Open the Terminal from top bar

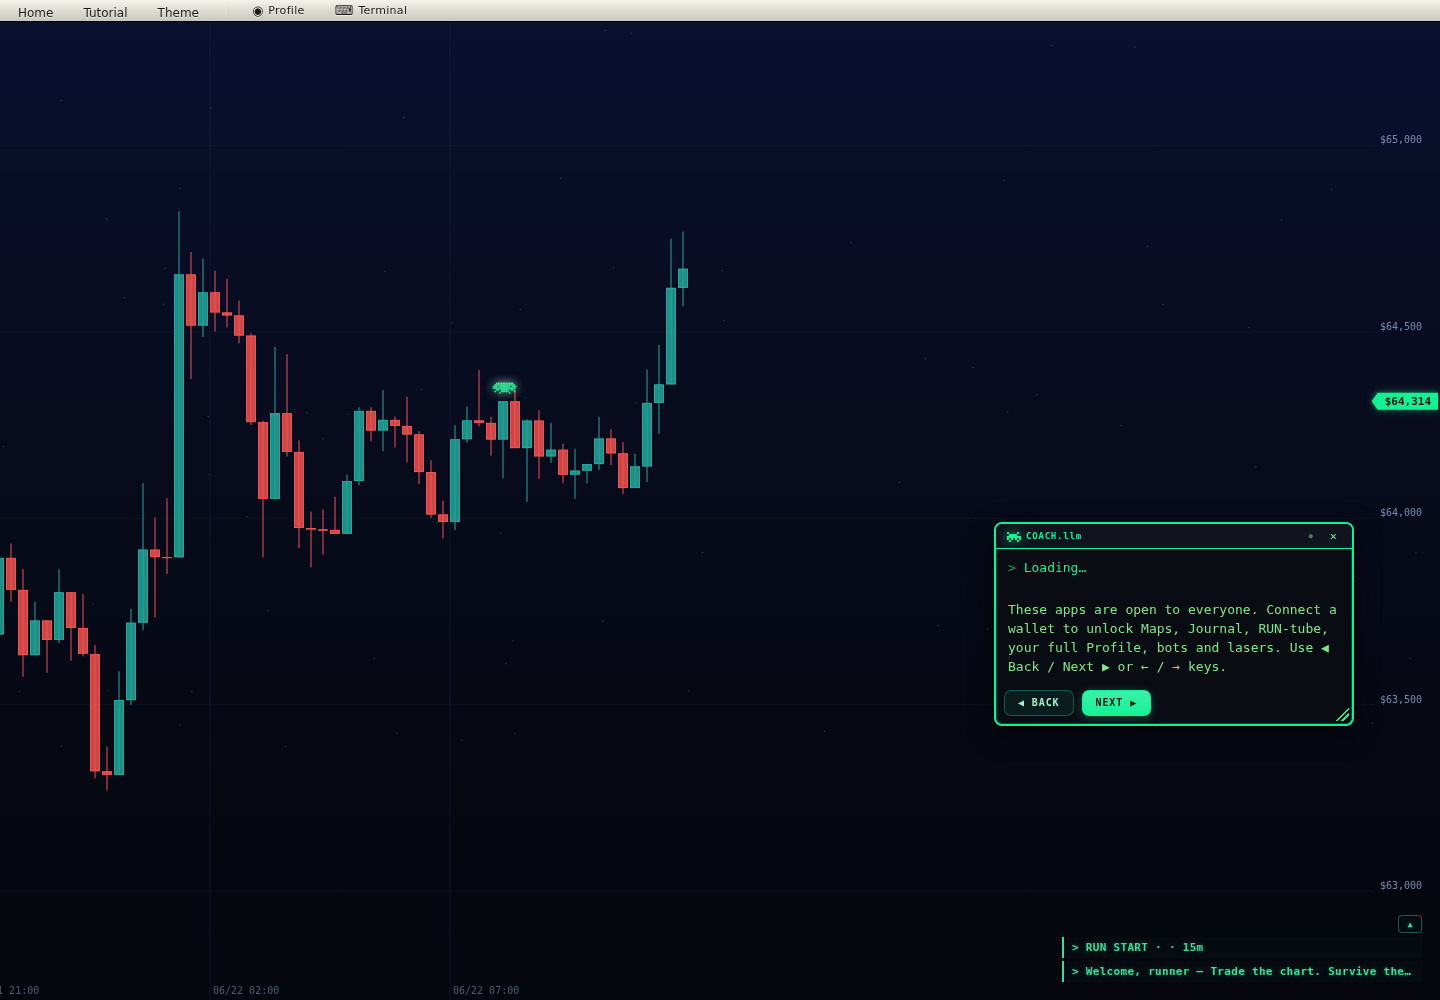371,10
